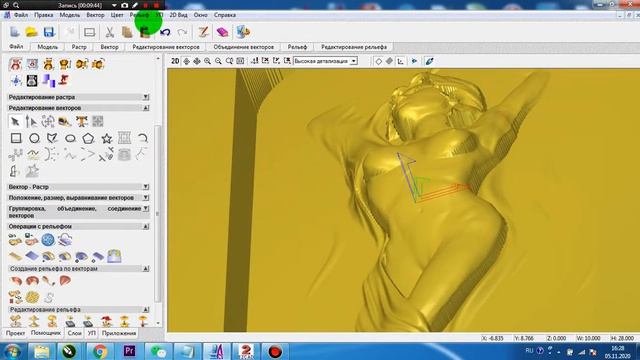Click the H: 28.000 status value
640x360 pixels.
point(622,338)
